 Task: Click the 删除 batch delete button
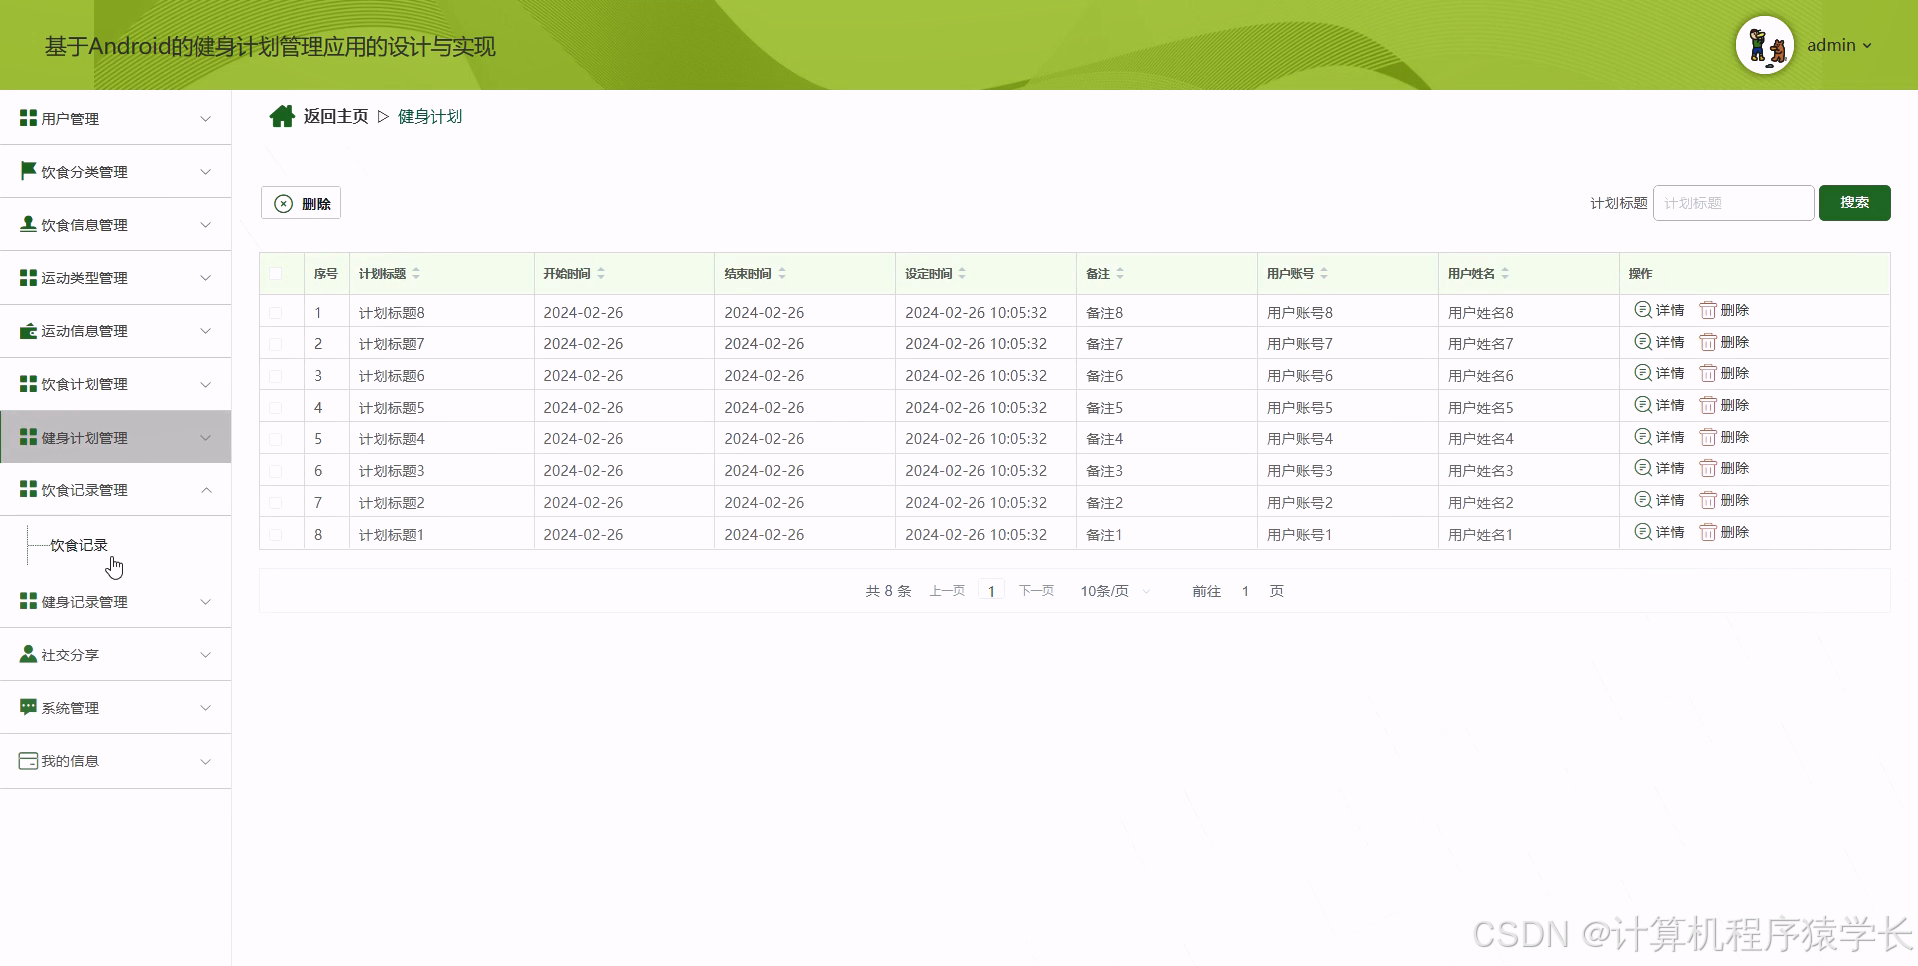click(301, 203)
